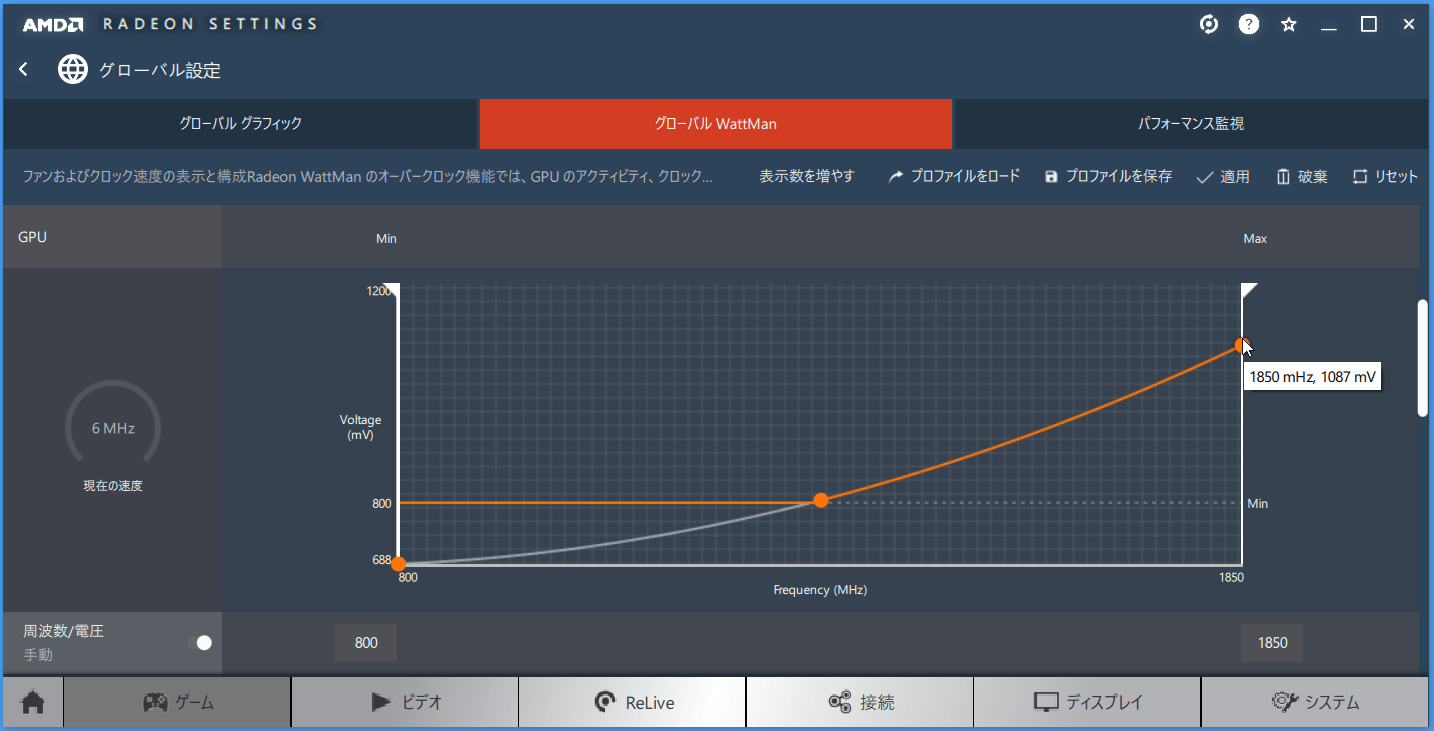
Task: Switch to パフォーマンス監視 tab
Action: (x=1191, y=124)
